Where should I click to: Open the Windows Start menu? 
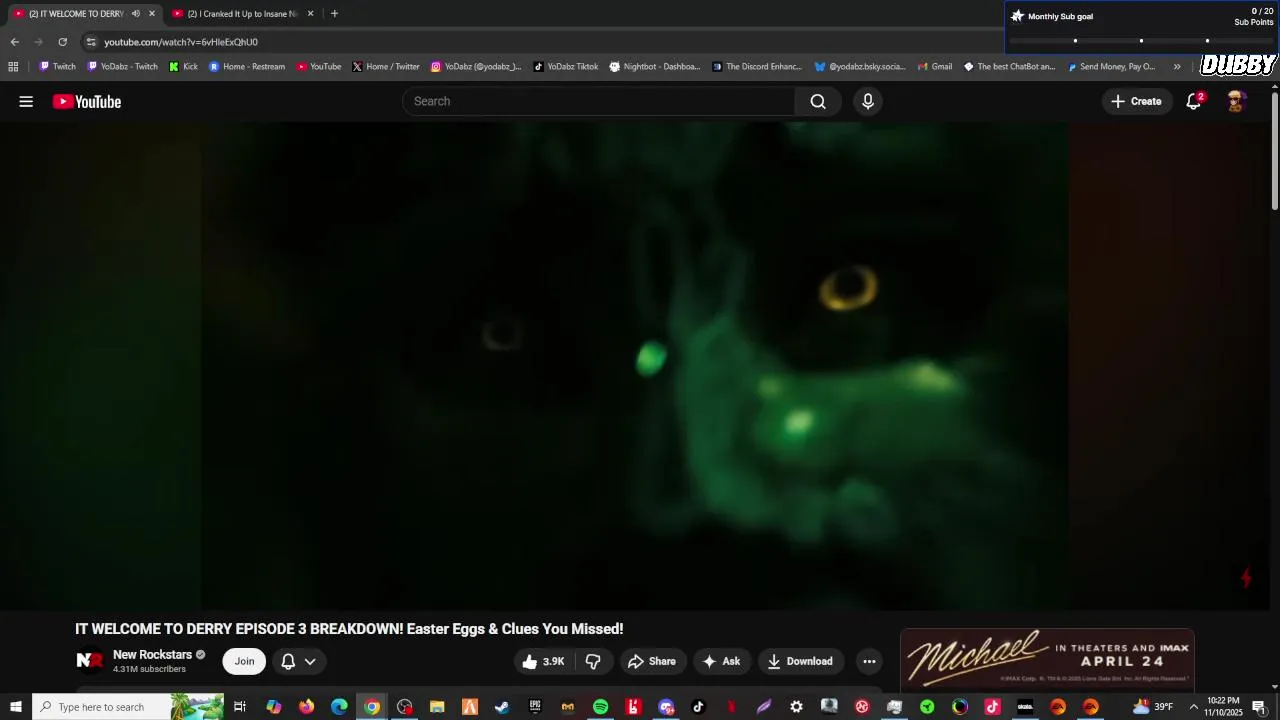click(16, 707)
